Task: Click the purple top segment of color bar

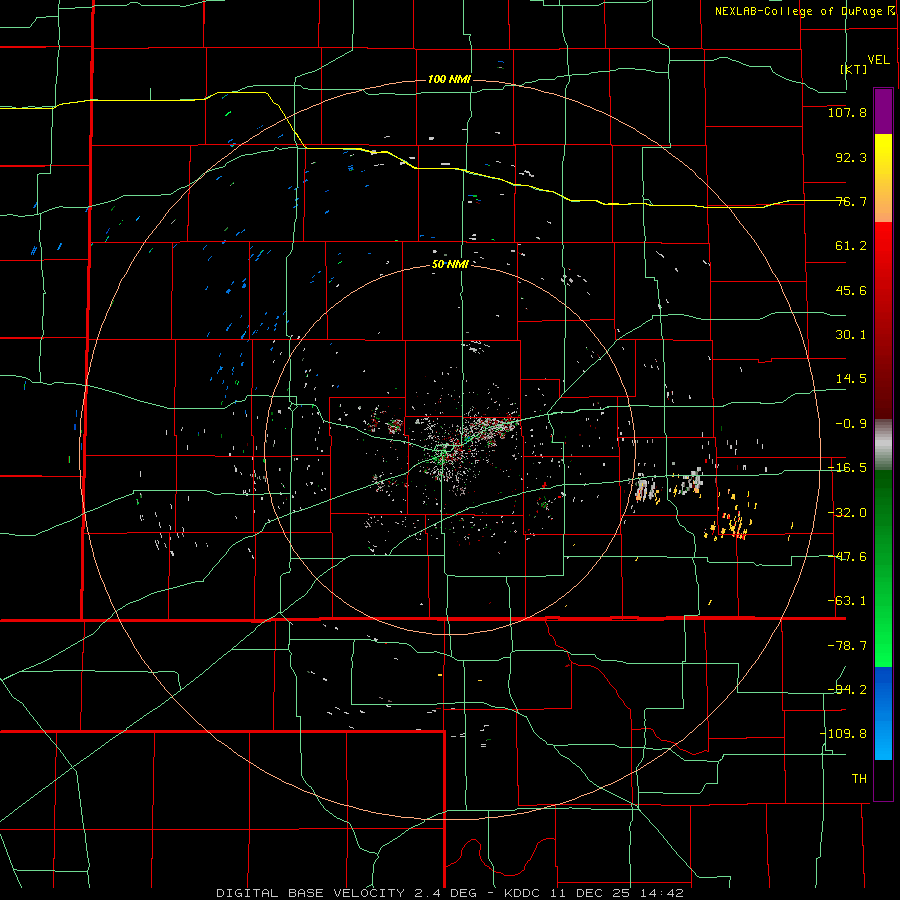Action: click(x=883, y=111)
